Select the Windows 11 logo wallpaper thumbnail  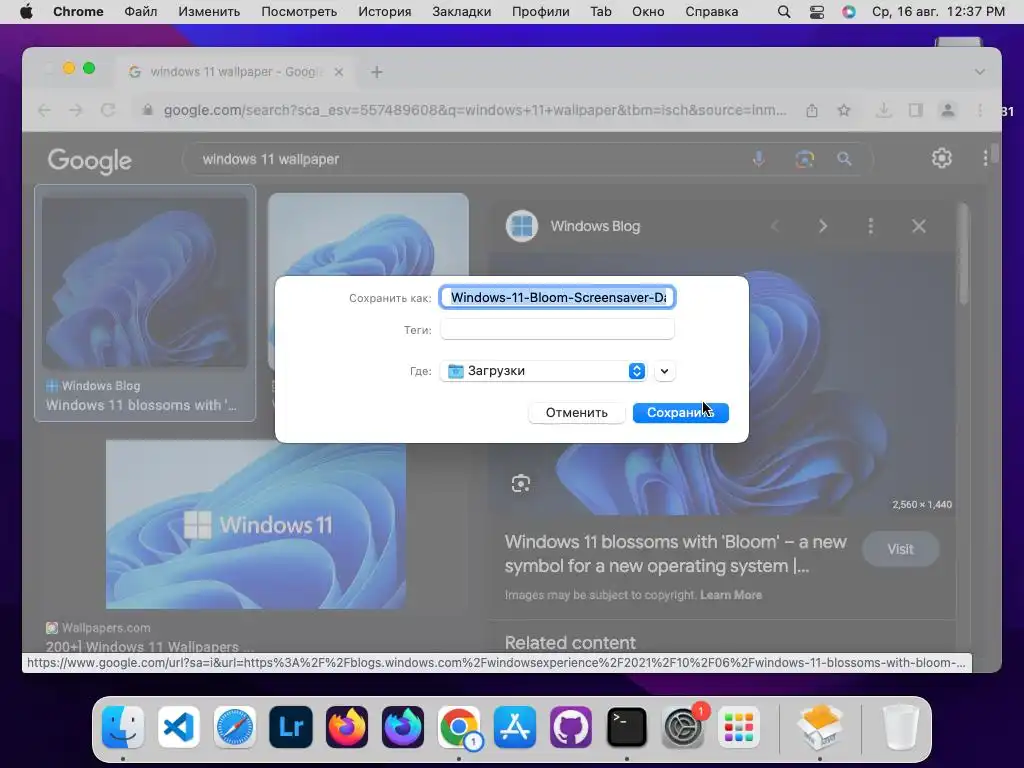pyautogui.click(x=256, y=524)
